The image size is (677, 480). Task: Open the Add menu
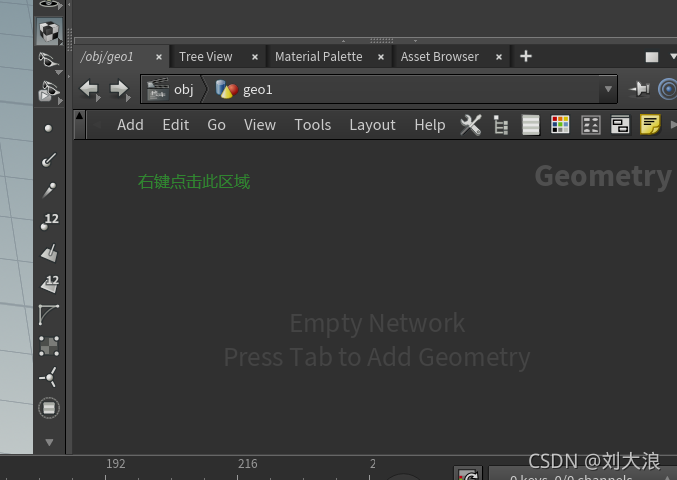130,125
